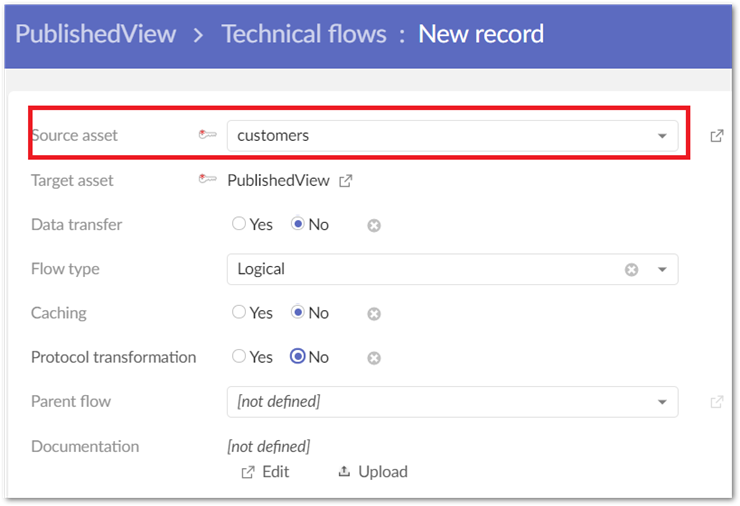Screen dimensions: 740x506
Task: Upload a Documentation file
Action: [373, 472]
